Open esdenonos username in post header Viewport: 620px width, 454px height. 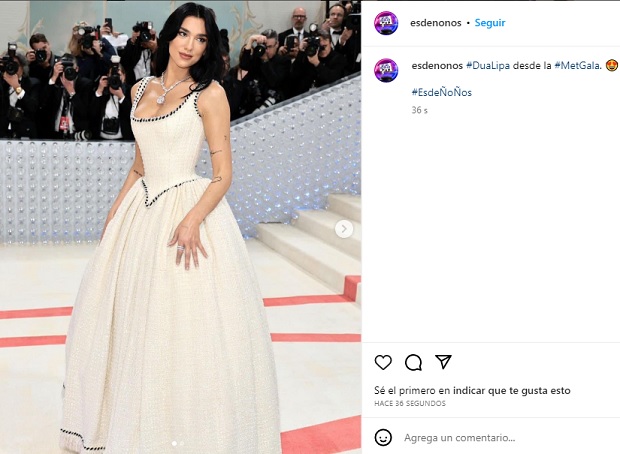click(436, 23)
